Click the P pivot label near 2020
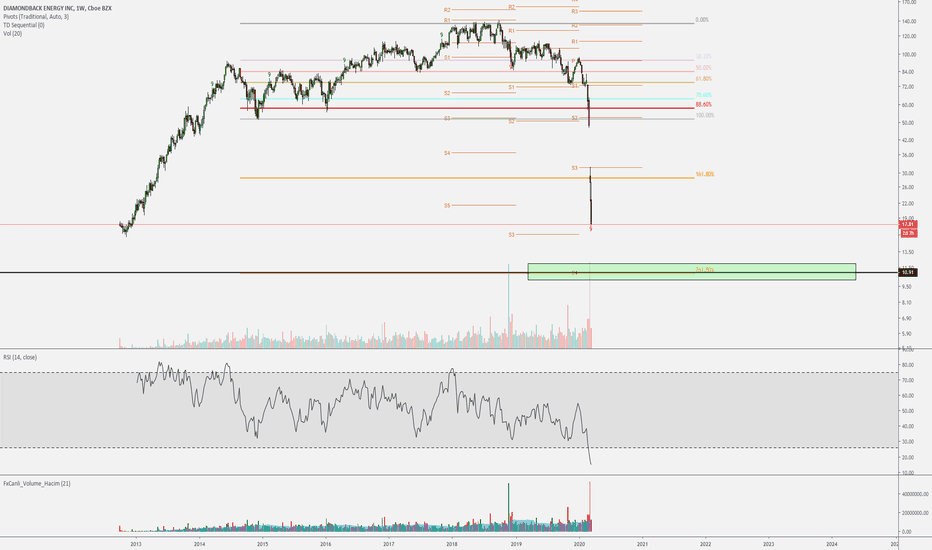932x550 pixels. pyautogui.click(x=574, y=61)
